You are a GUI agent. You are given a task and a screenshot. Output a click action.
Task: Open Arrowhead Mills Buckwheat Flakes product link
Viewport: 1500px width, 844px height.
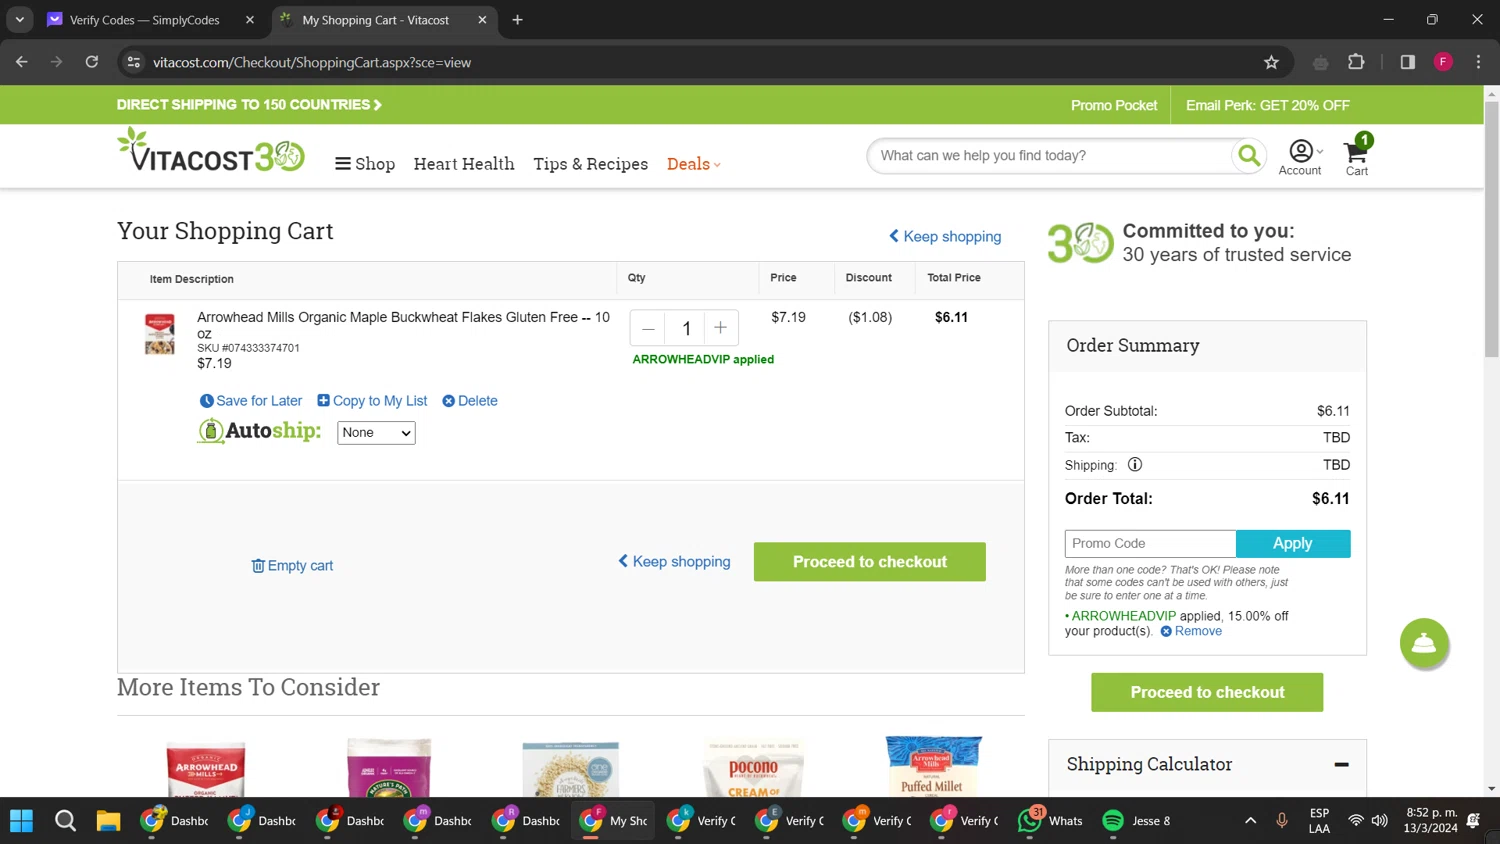[403, 325]
